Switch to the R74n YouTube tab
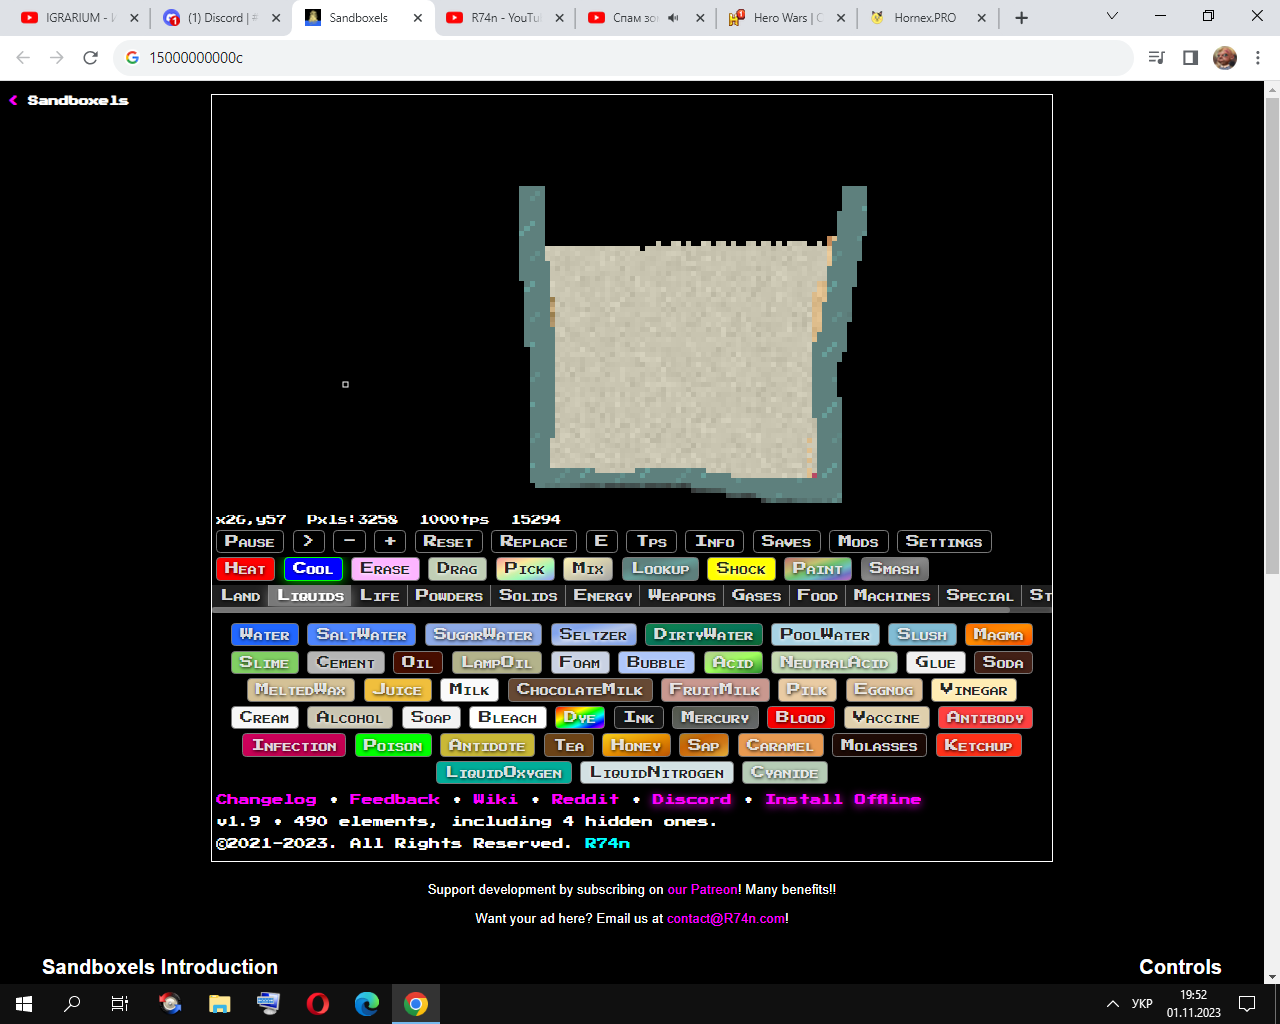Screen dimensions: 1280x1024 (x=505, y=18)
